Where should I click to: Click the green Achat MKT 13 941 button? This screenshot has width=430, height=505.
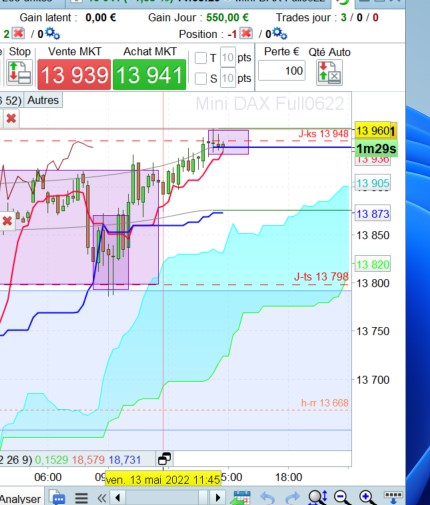(x=149, y=75)
